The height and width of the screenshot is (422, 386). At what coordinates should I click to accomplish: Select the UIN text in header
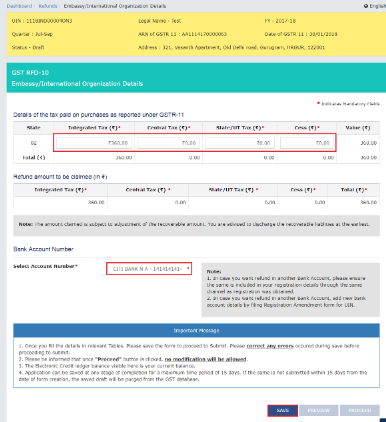click(x=42, y=21)
